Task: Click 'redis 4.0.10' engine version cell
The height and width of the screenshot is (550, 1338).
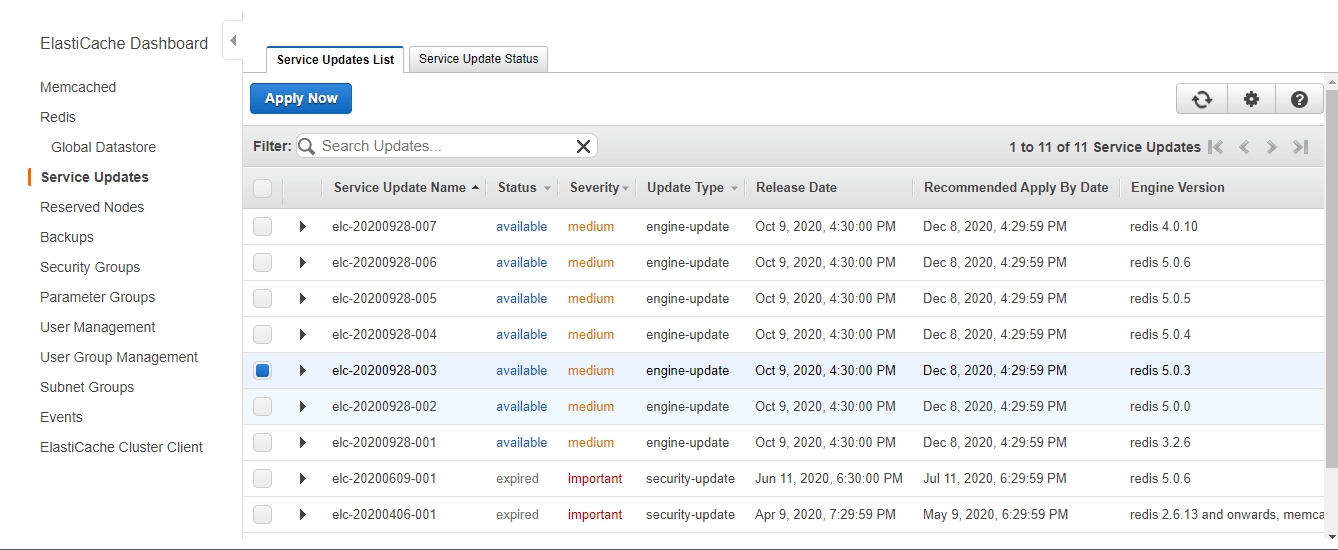Action: pos(1164,227)
